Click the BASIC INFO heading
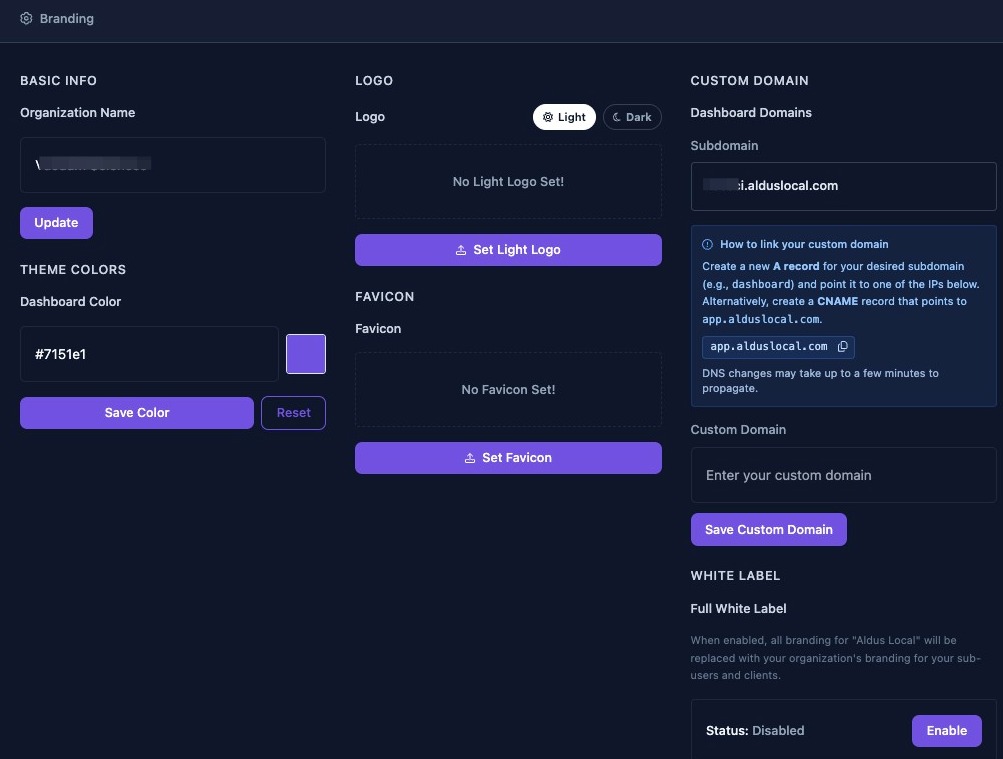Image resolution: width=1003 pixels, height=759 pixels. tap(58, 81)
